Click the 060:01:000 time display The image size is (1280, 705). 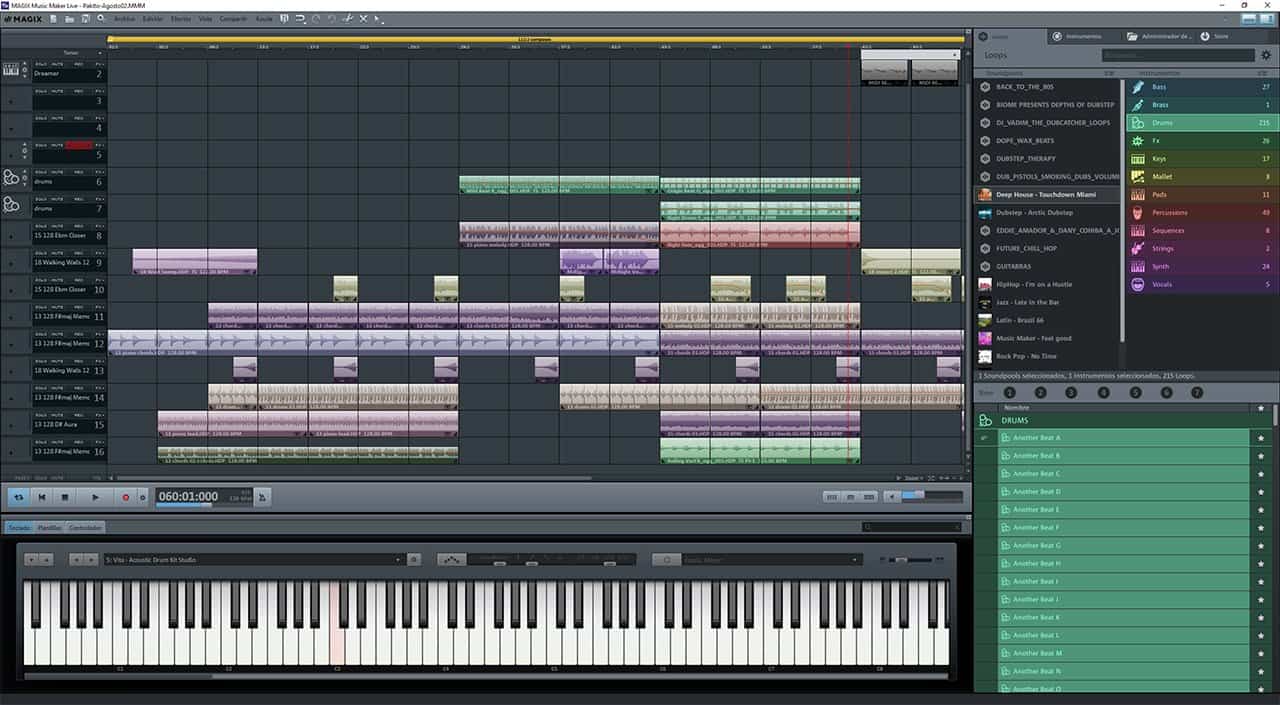tap(188, 497)
